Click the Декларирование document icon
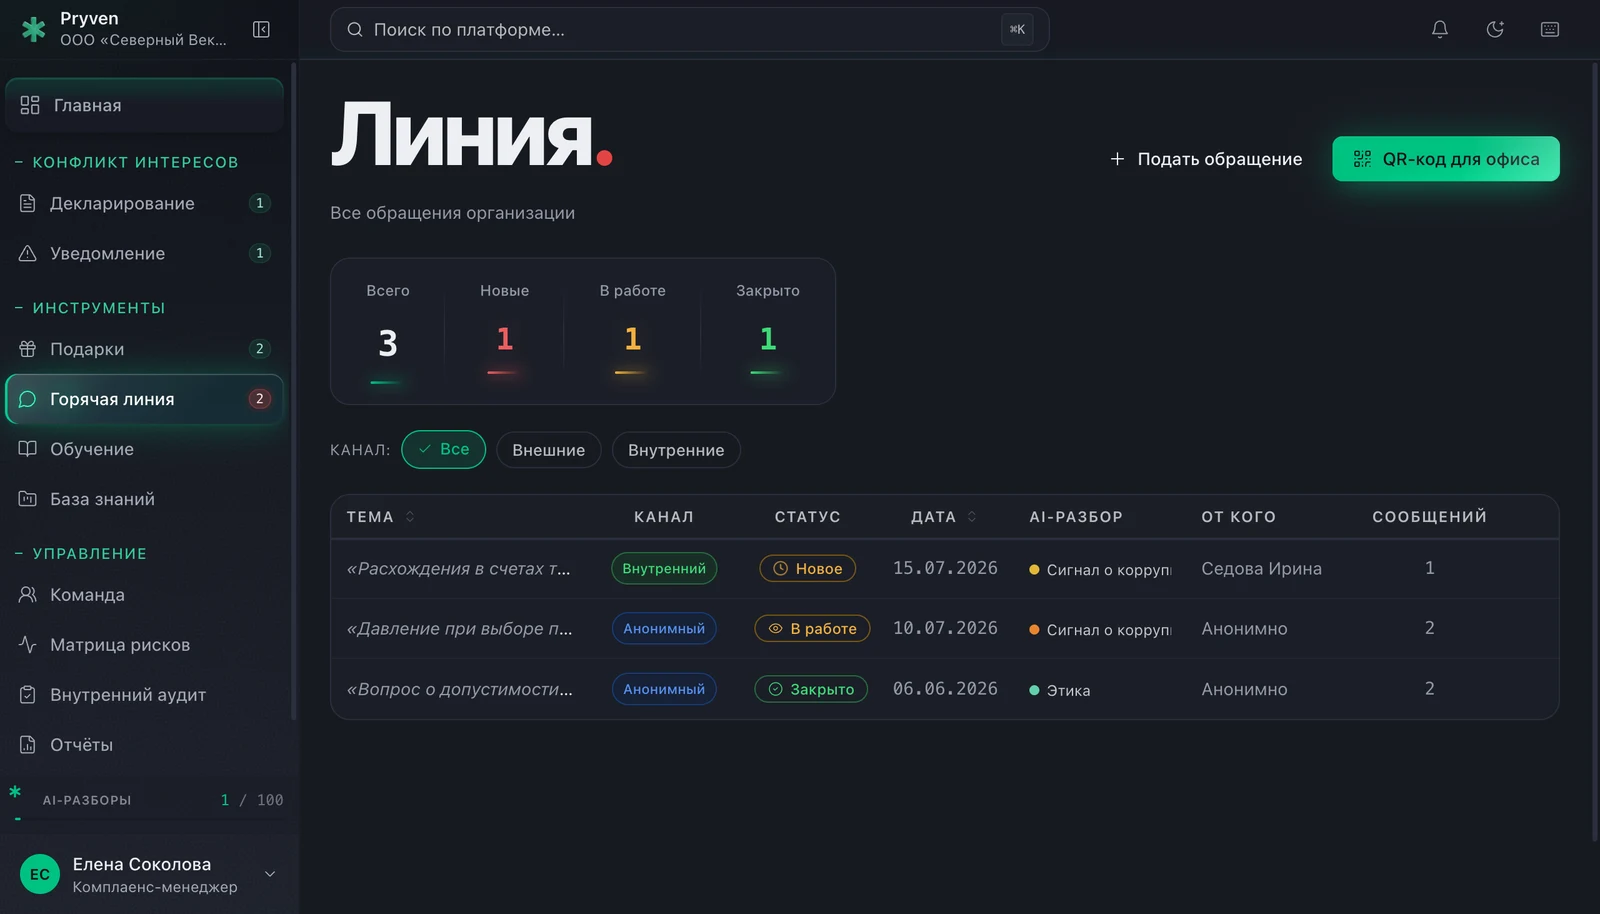Screen dimensions: 1600x914 click(x=28, y=203)
